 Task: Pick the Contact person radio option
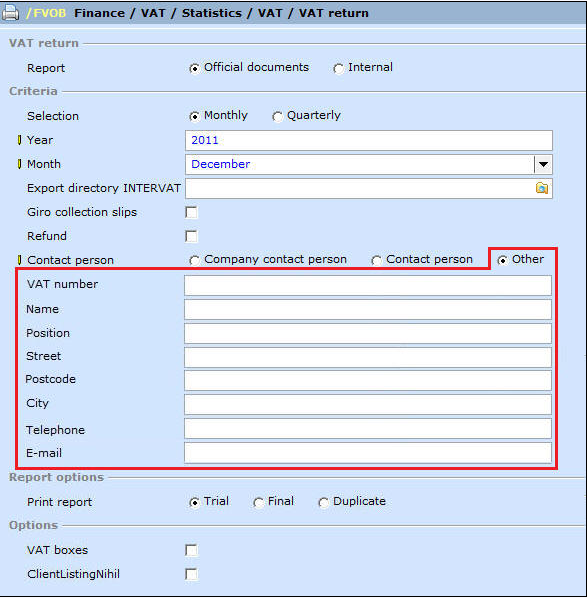coord(376,260)
